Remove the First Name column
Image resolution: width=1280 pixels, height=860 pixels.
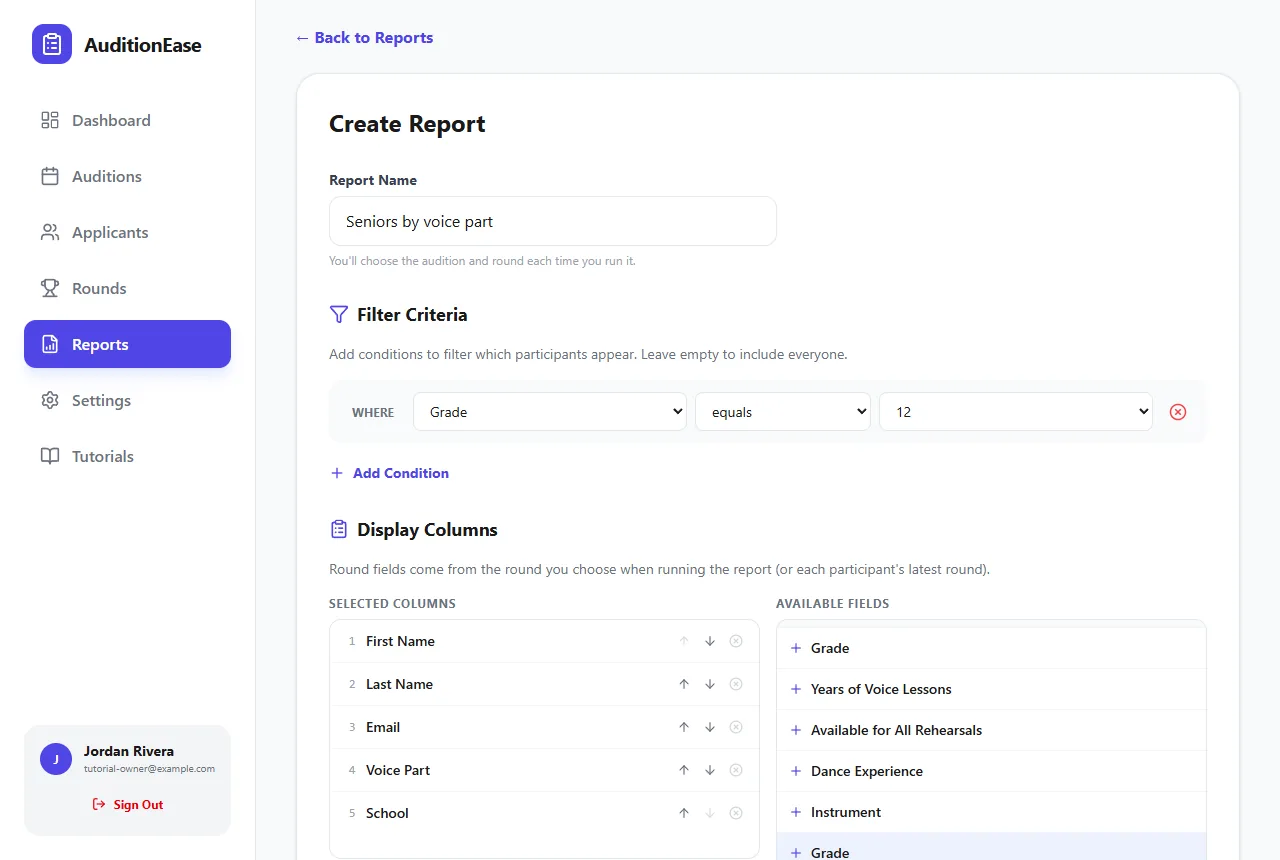click(736, 641)
